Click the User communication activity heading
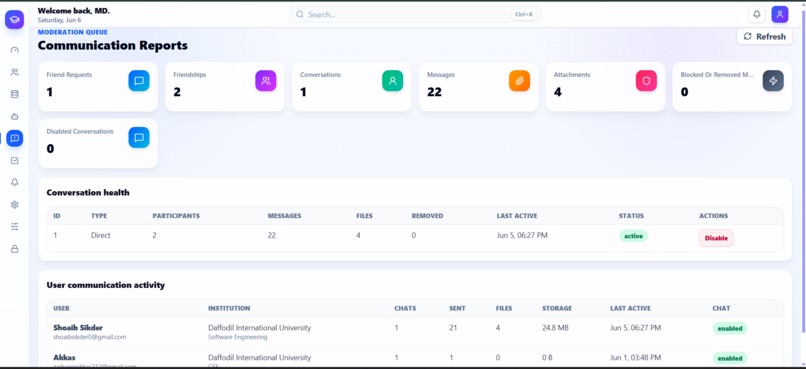Image resolution: width=806 pixels, height=369 pixels. point(105,285)
